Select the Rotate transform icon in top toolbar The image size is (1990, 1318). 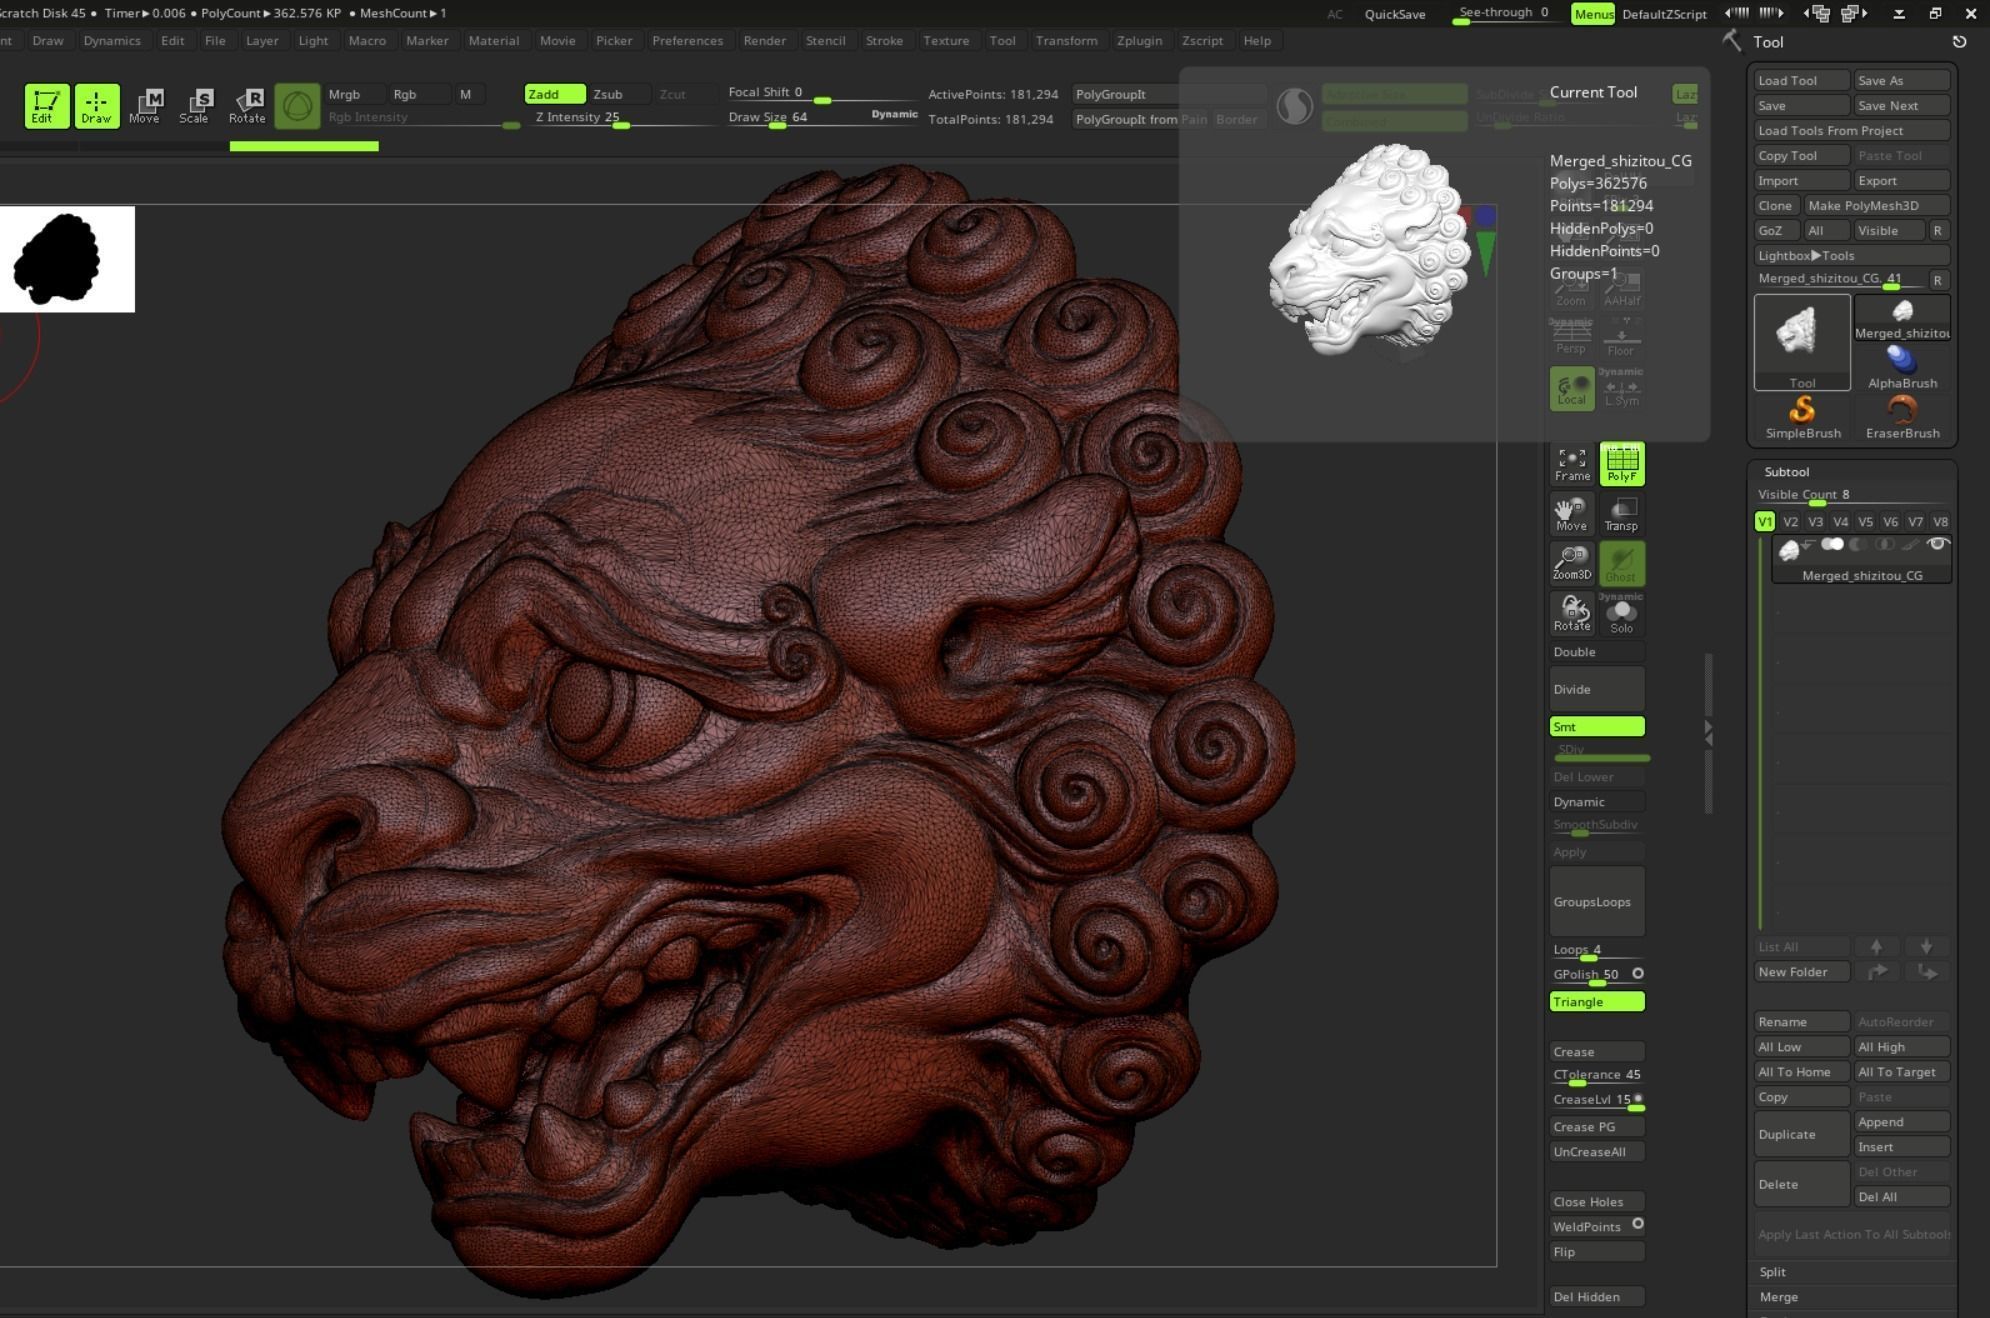[x=247, y=106]
